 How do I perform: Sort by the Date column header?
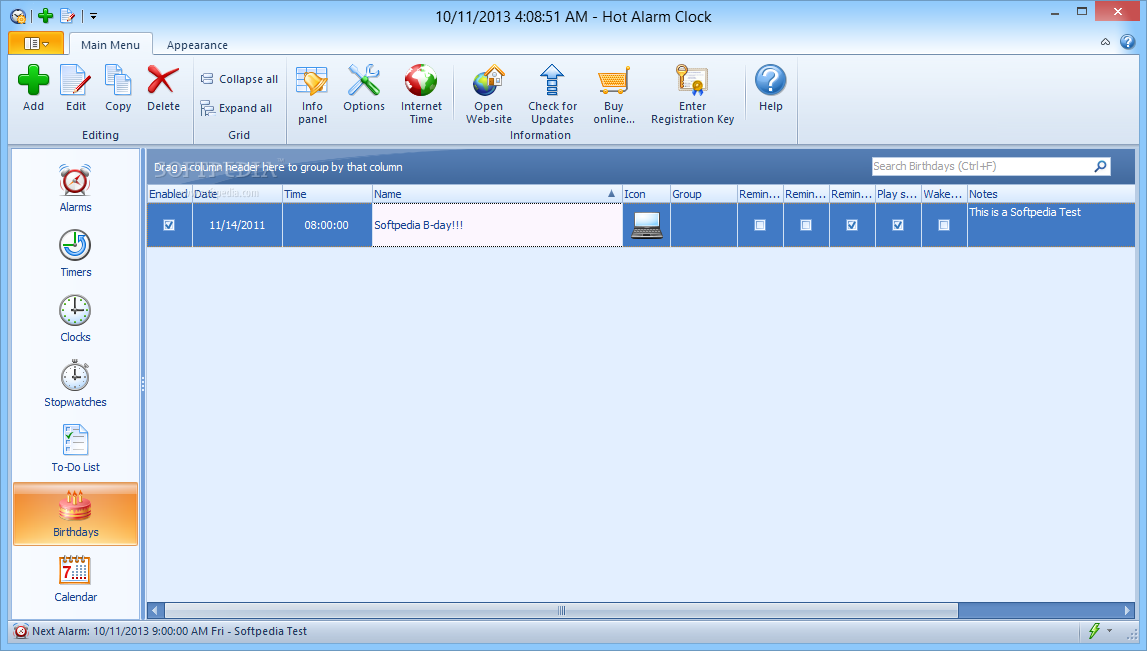point(237,194)
